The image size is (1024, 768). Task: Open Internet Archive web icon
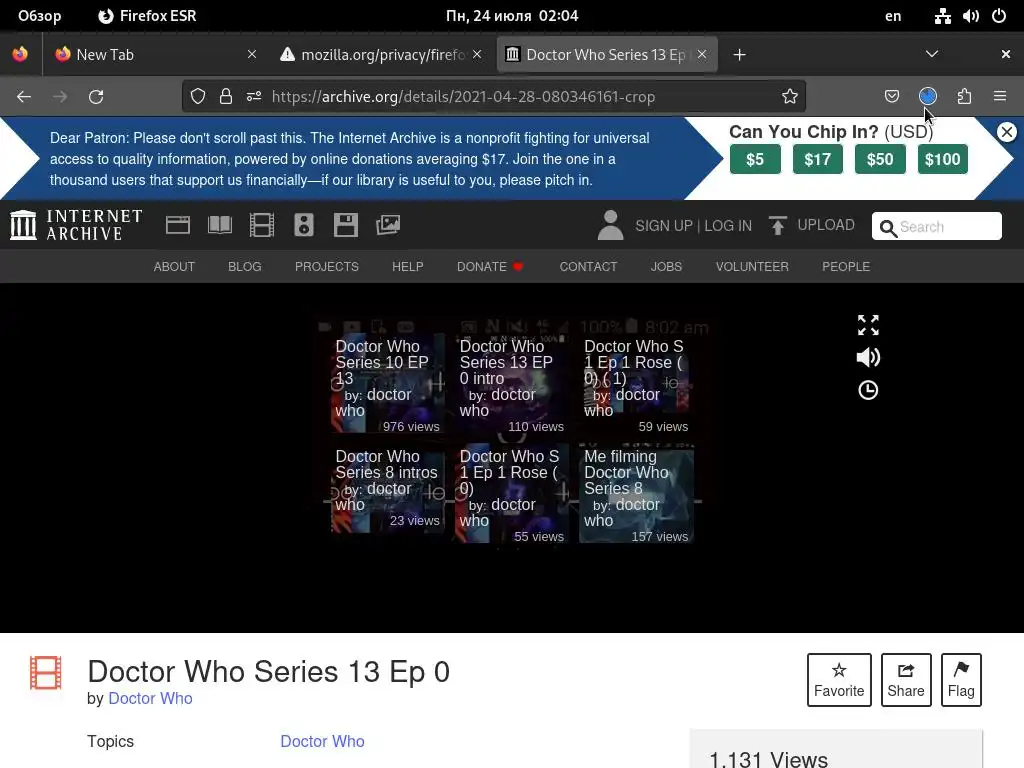click(x=178, y=225)
